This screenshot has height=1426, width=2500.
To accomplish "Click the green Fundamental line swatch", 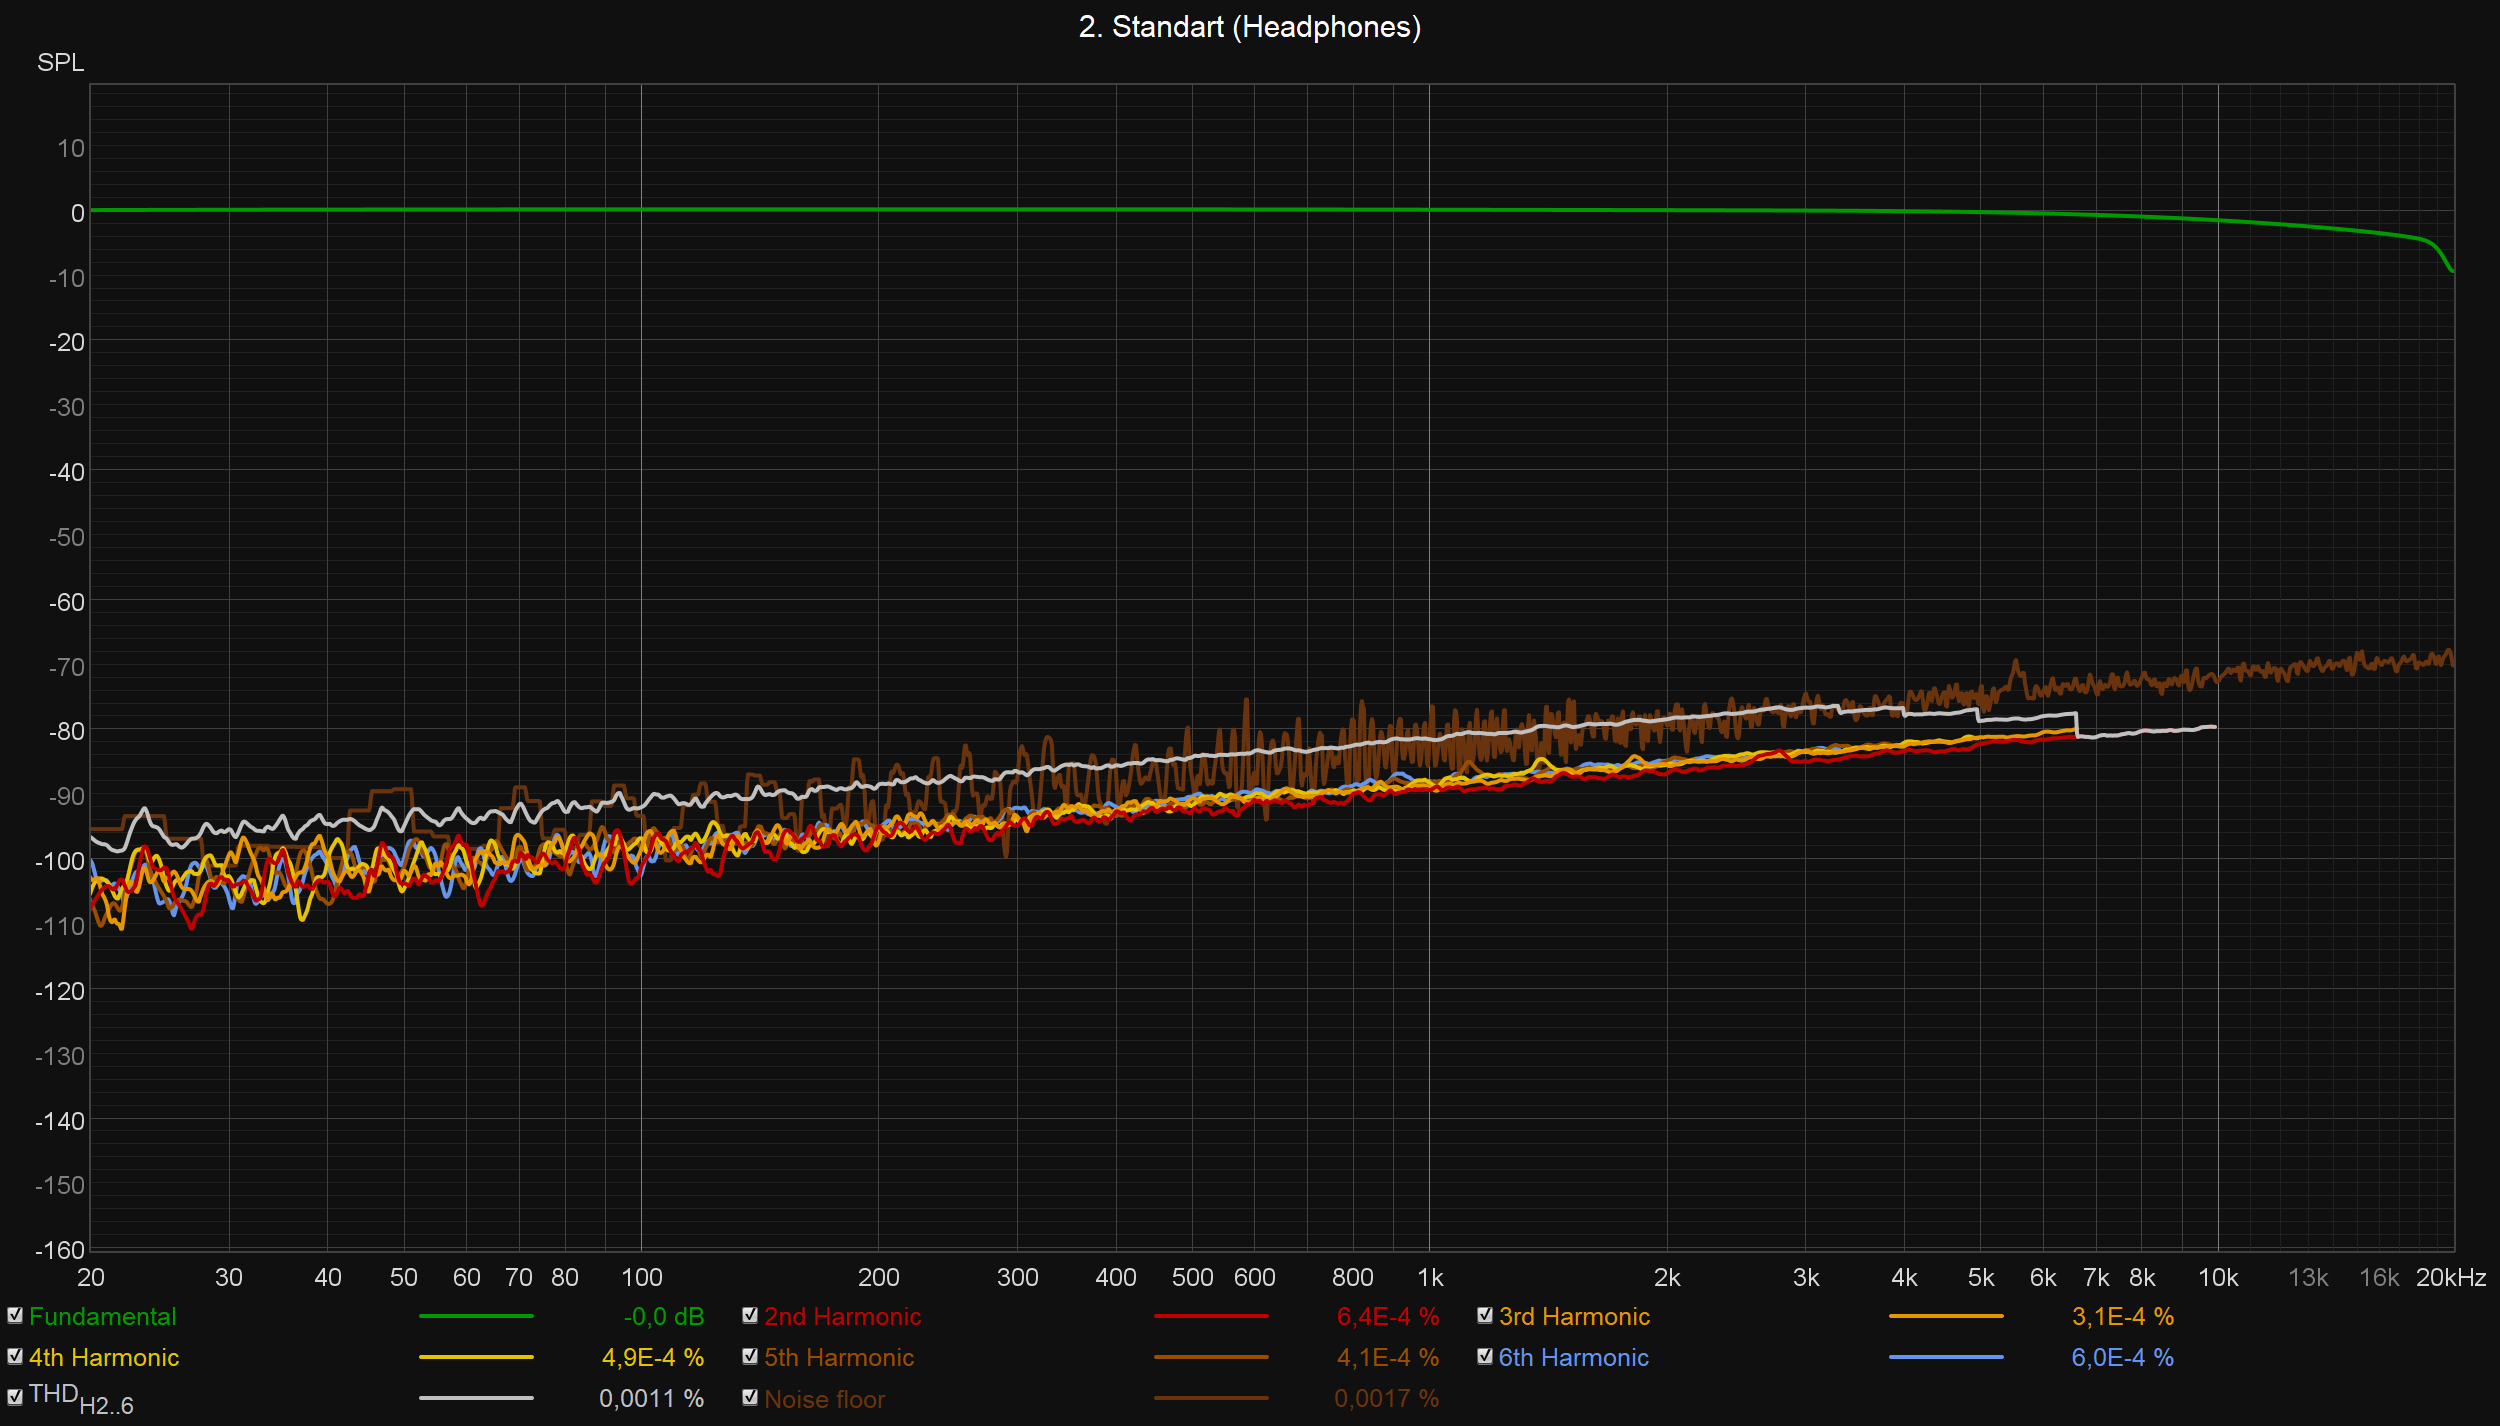I will pyautogui.click(x=476, y=1317).
